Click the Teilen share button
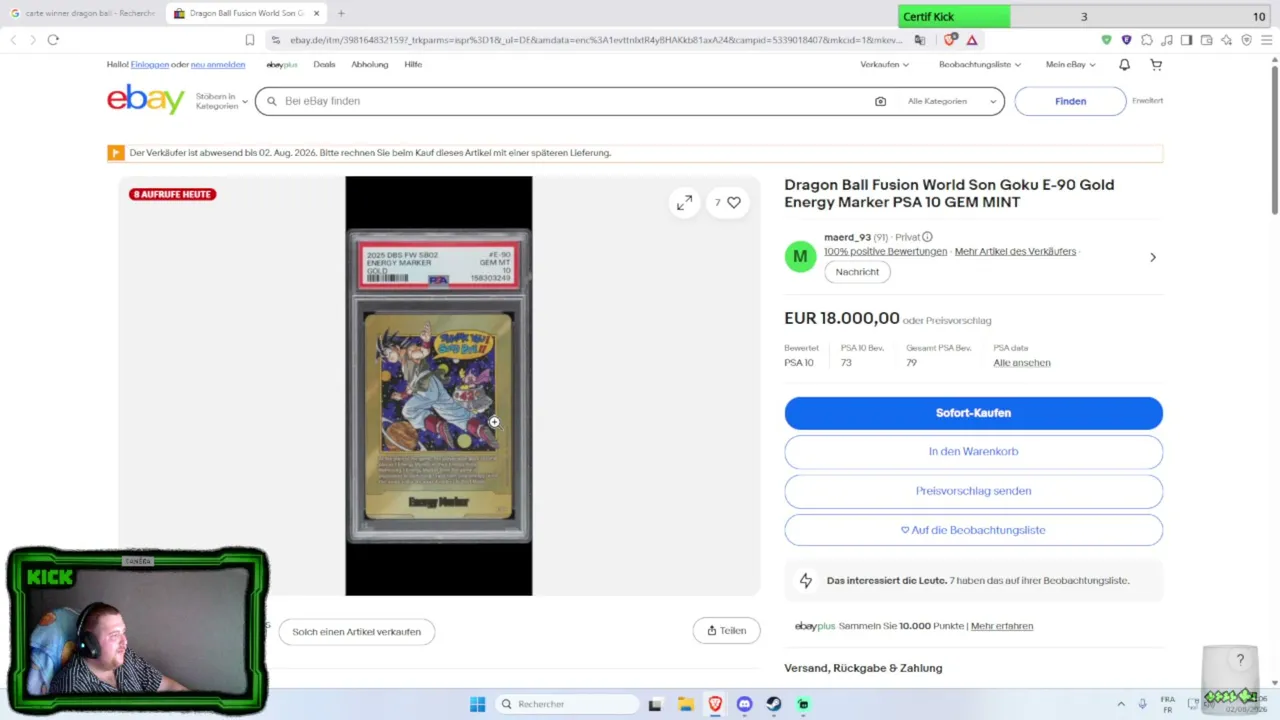The width and height of the screenshot is (1280, 720). tap(726, 631)
